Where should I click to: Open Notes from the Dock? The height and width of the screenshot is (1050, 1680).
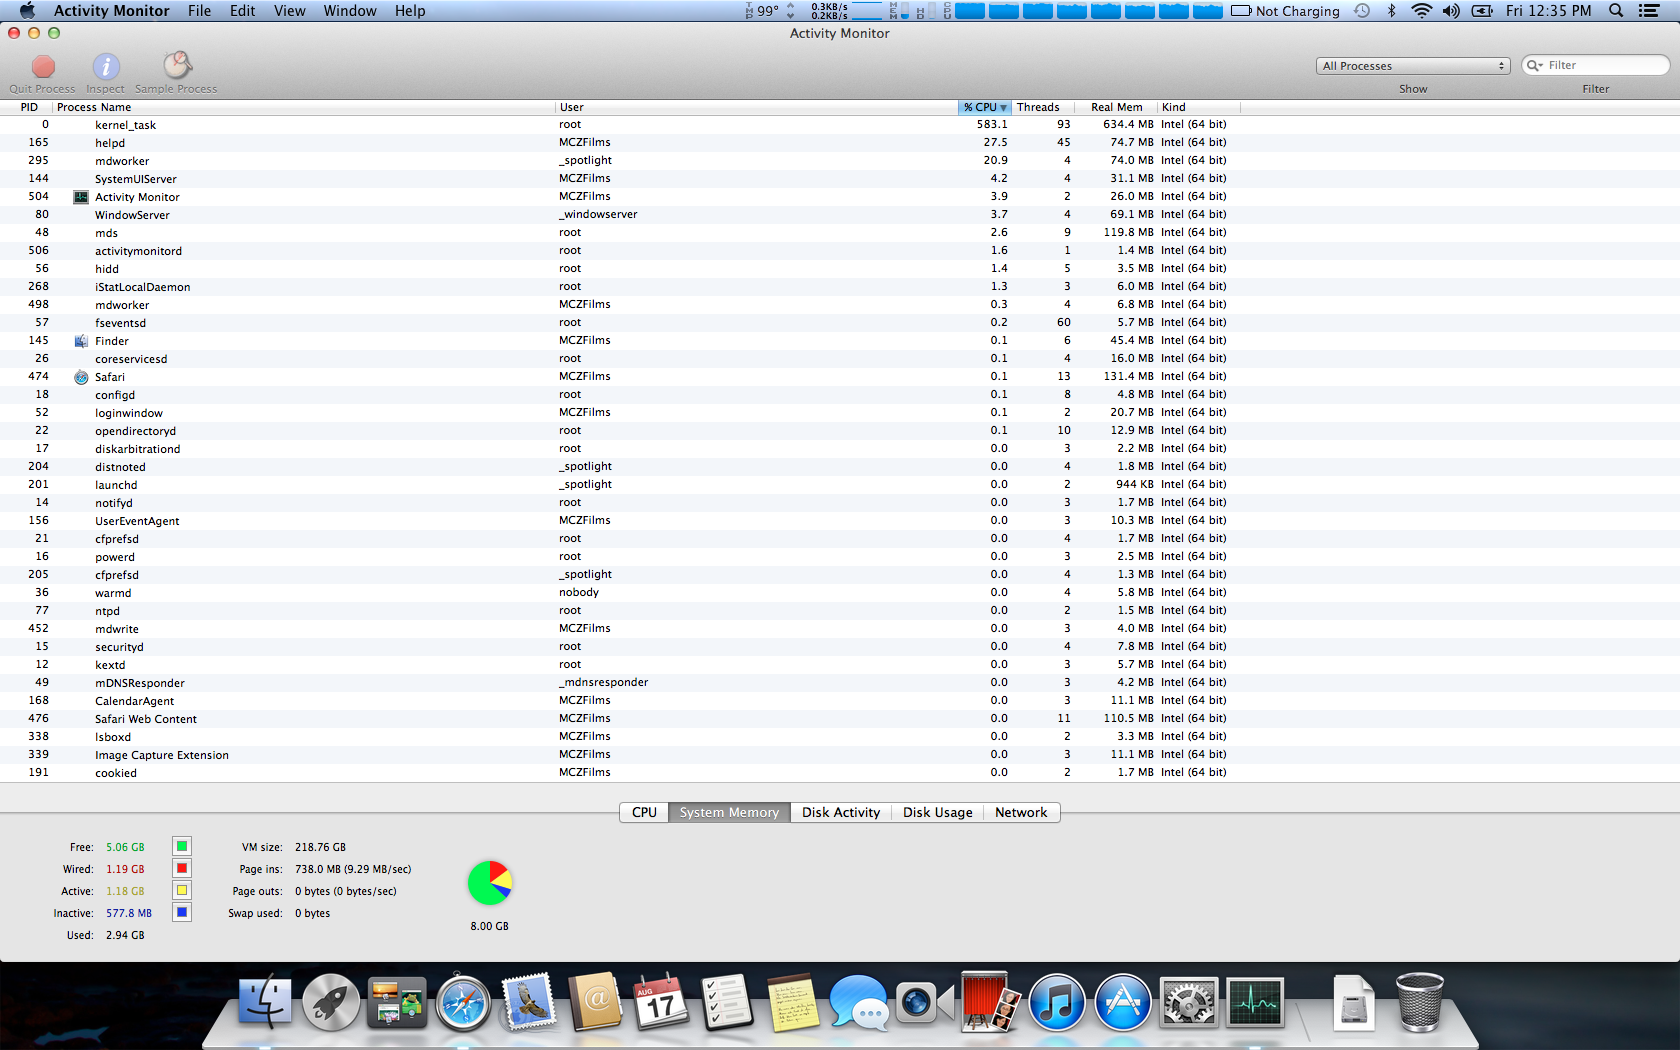tap(793, 1003)
